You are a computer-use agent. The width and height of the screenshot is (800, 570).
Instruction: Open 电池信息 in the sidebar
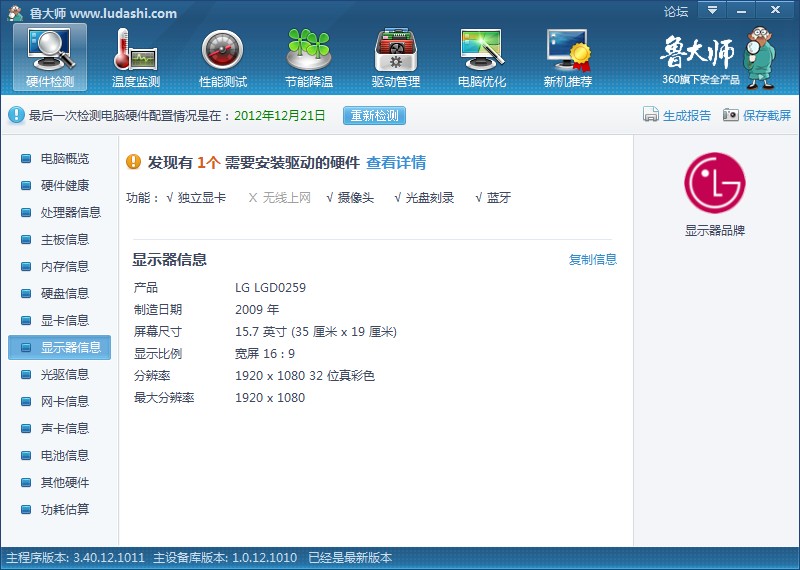click(x=64, y=455)
